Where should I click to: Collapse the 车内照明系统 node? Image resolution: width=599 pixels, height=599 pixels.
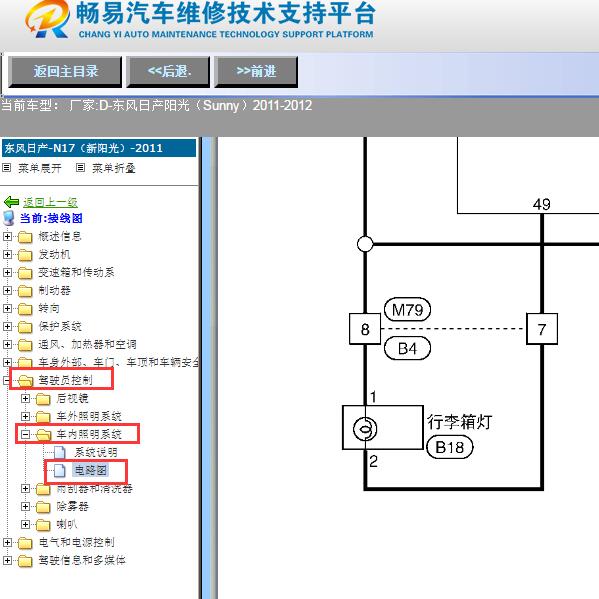point(25,434)
